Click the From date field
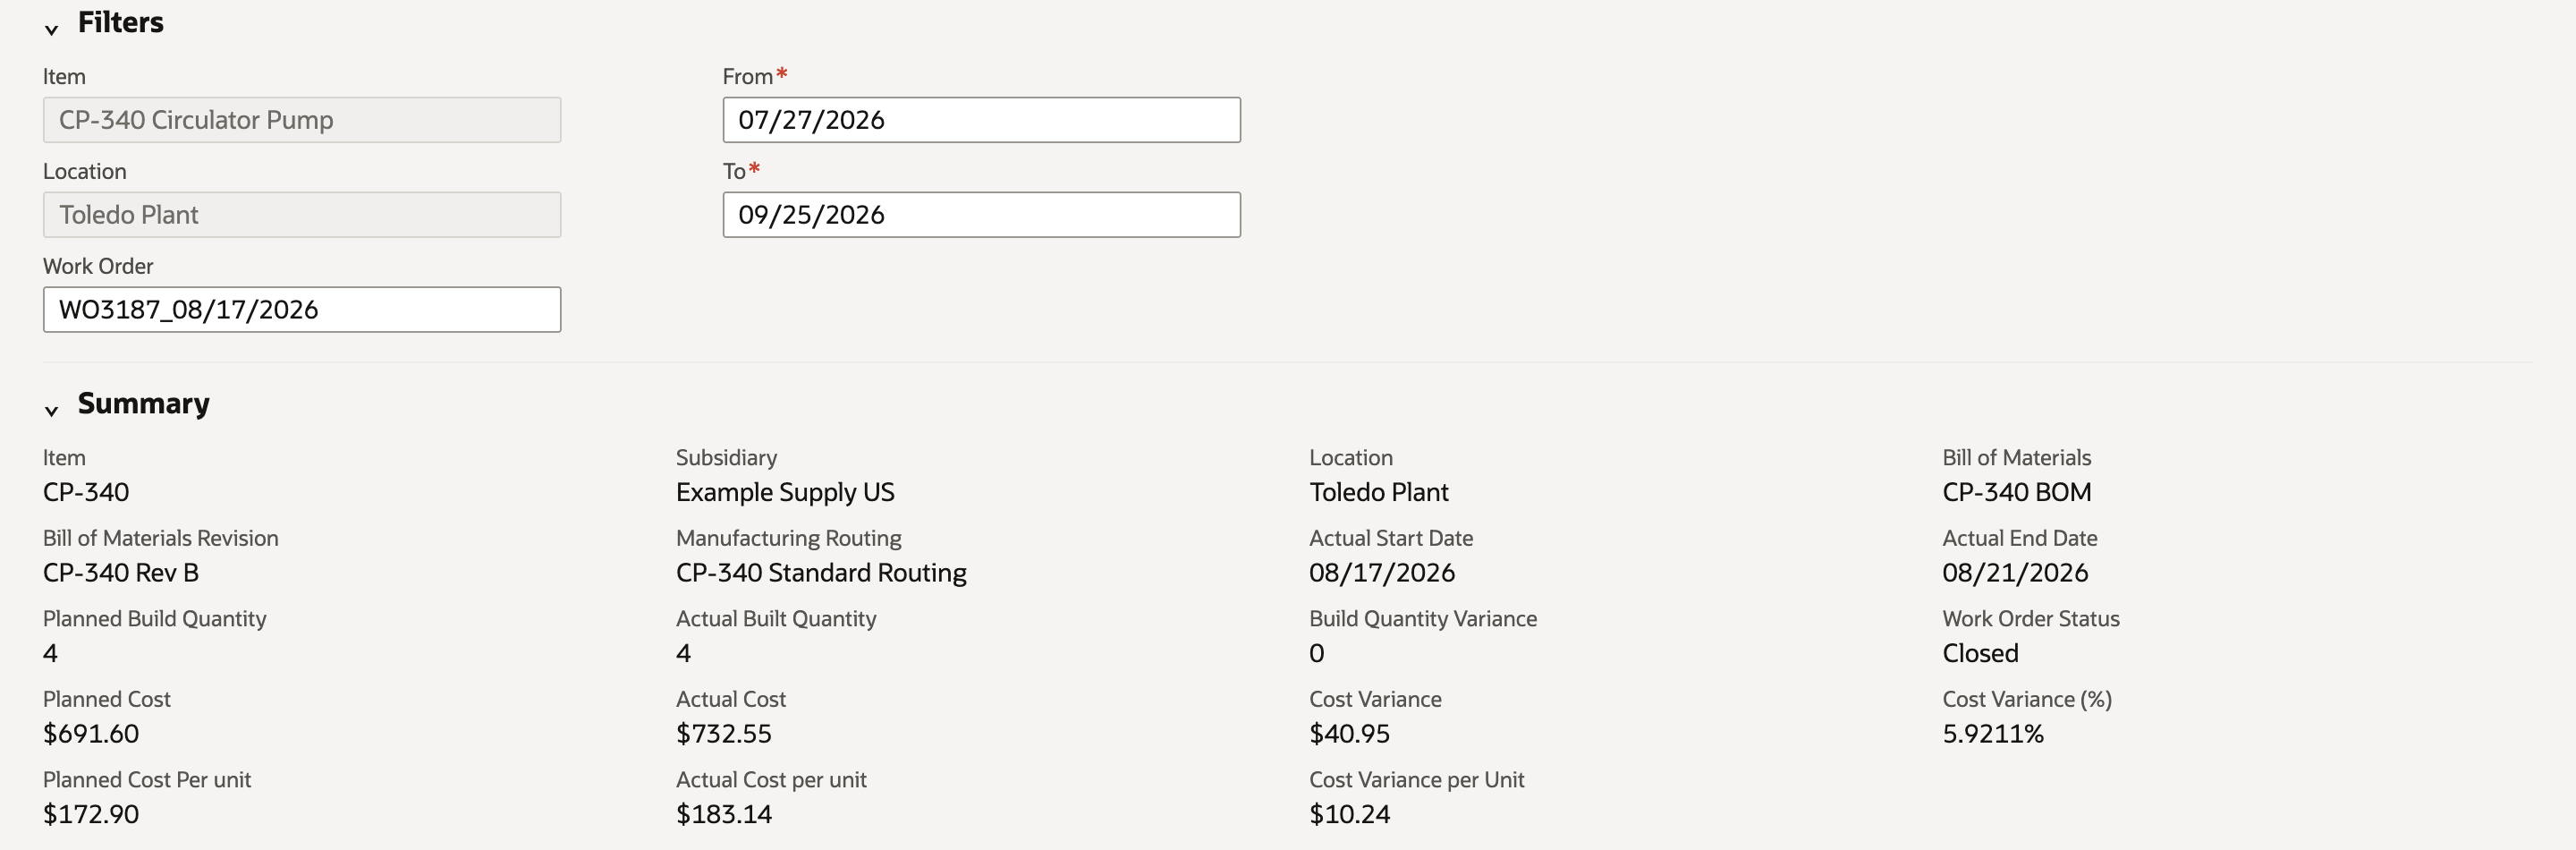This screenshot has height=850, width=2576. click(981, 120)
